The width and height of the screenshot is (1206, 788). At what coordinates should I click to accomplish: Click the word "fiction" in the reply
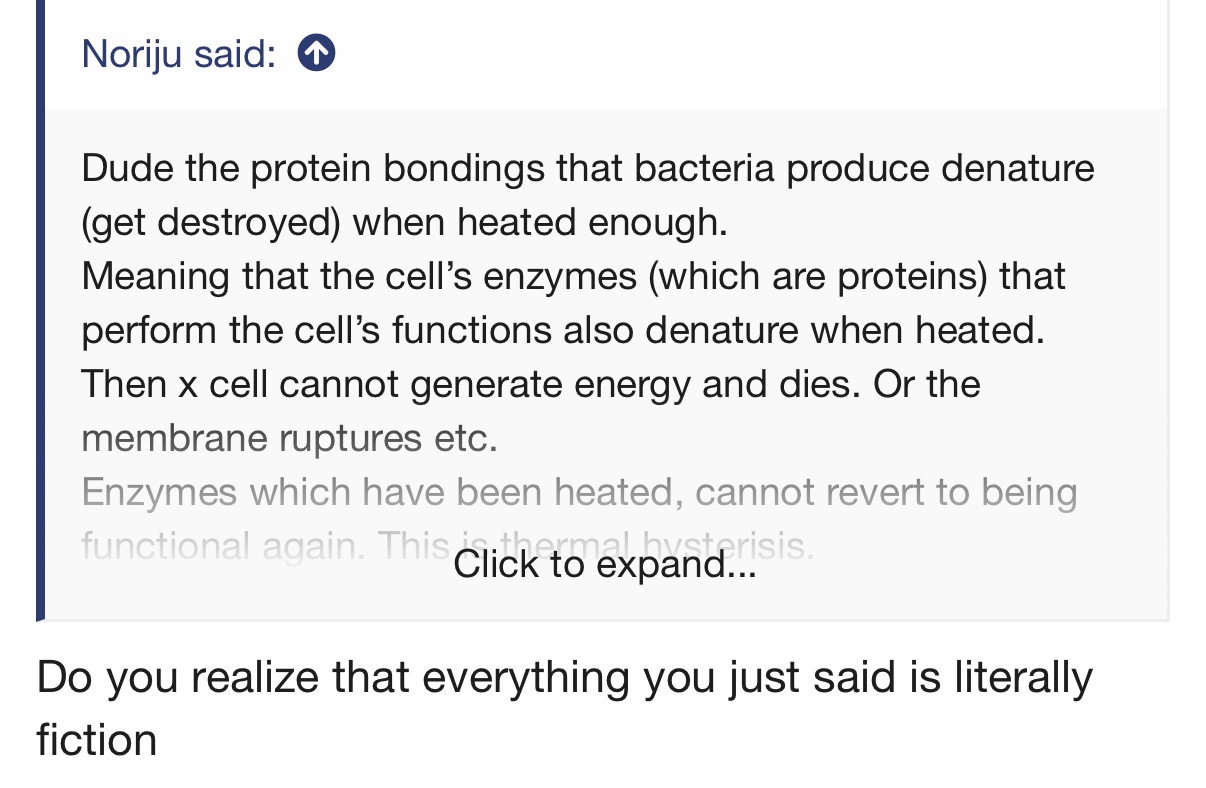(97, 741)
